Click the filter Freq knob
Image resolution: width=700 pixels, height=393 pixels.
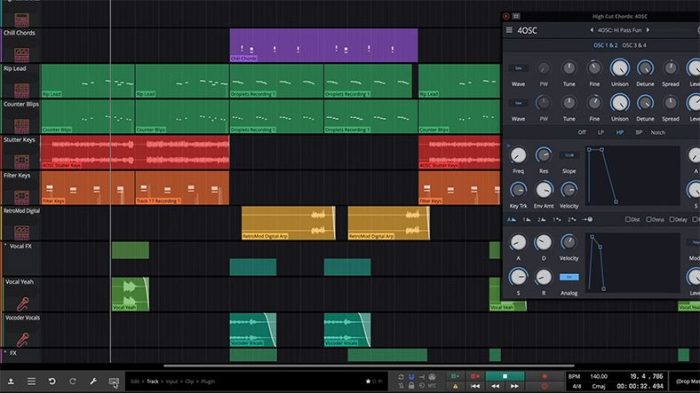[518, 155]
